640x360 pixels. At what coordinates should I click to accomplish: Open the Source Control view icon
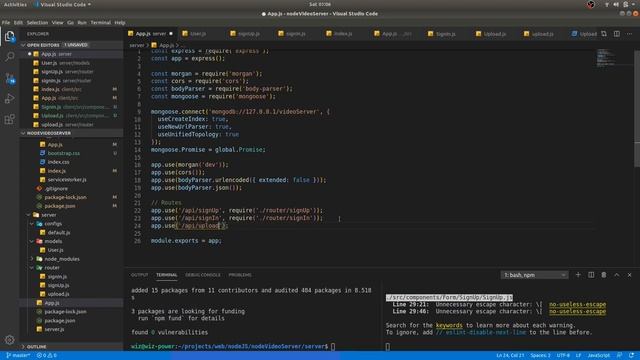9,78
